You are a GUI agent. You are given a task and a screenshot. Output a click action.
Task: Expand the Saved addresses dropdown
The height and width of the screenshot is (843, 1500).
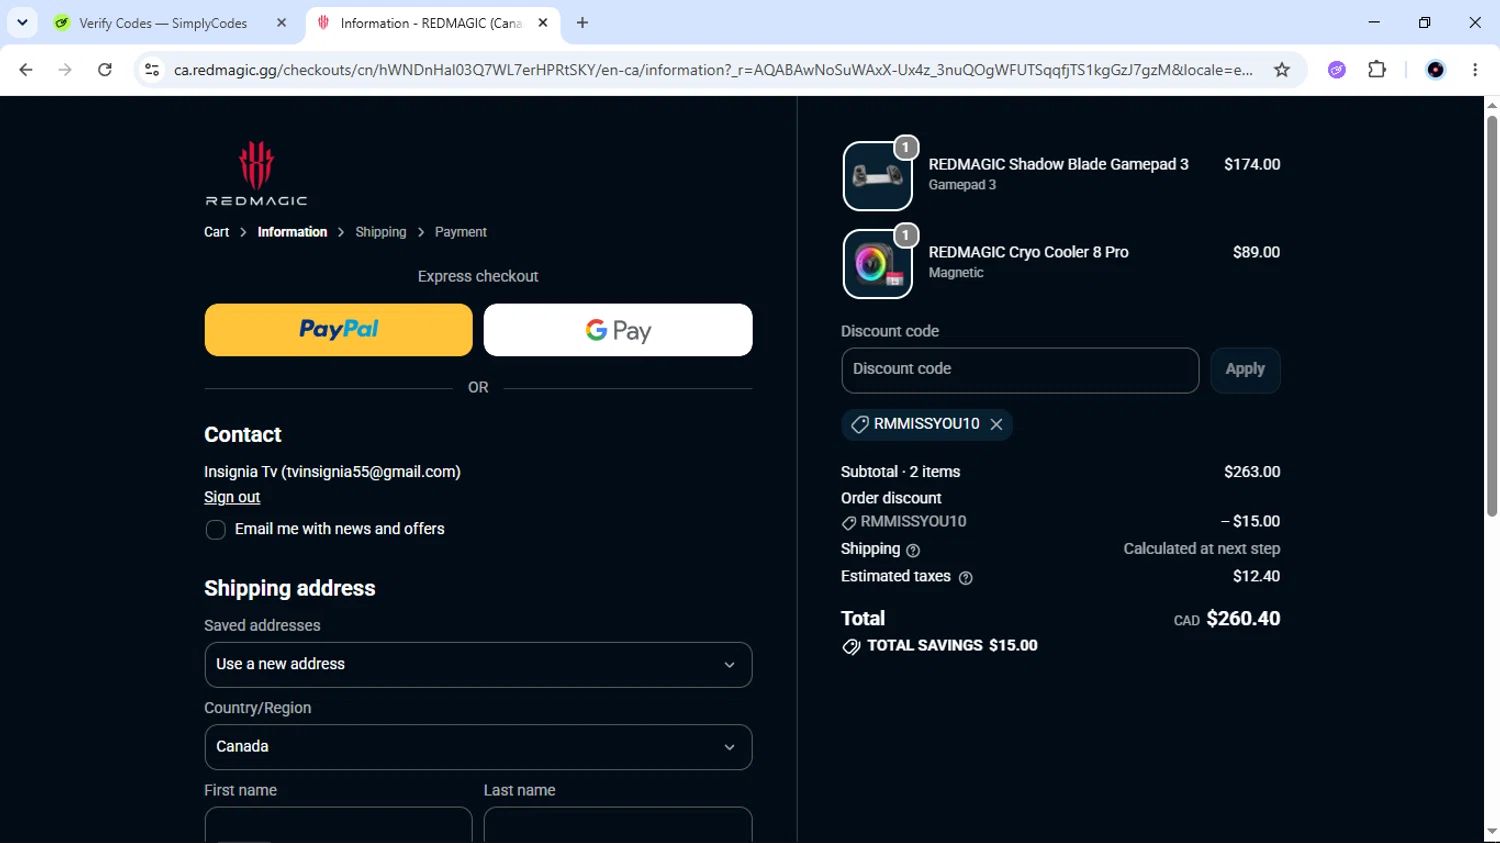click(x=478, y=665)
